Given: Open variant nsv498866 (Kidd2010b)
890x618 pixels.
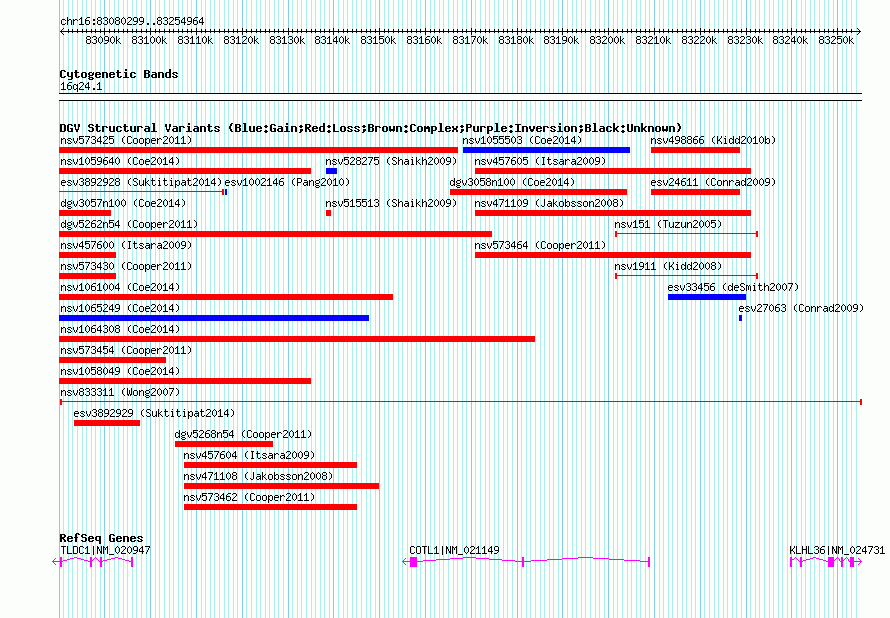Looking at the screenshot, I should click(x=713, y=140).
